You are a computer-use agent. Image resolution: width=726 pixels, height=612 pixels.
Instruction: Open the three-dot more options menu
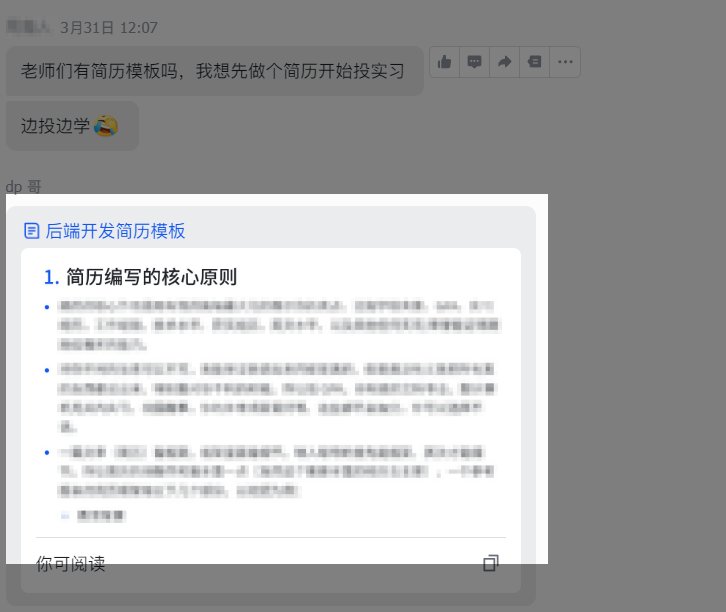click(565, 62)
